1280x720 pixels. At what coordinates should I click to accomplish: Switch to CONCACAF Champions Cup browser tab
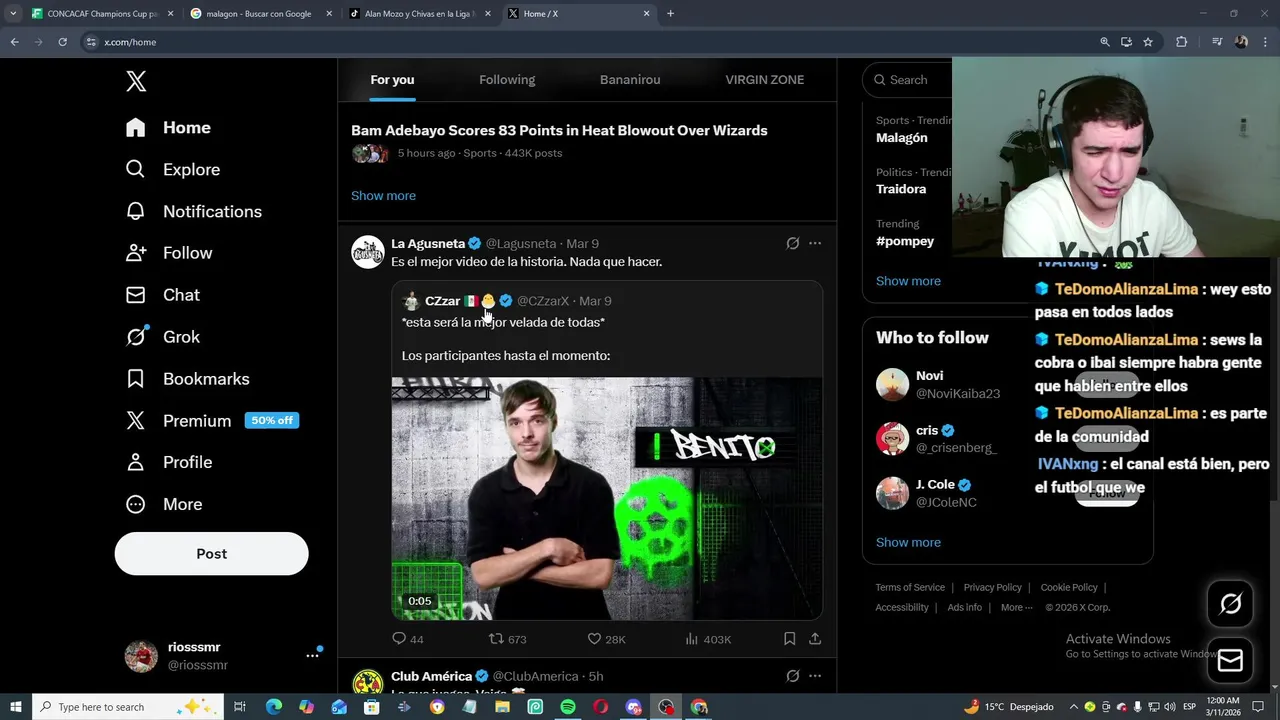(x=101, y=14)
